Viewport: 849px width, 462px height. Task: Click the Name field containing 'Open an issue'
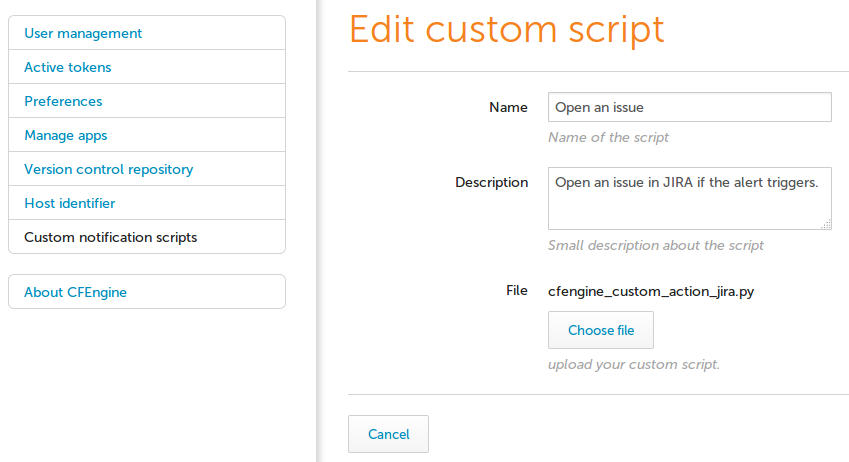(x=689, y=107)
